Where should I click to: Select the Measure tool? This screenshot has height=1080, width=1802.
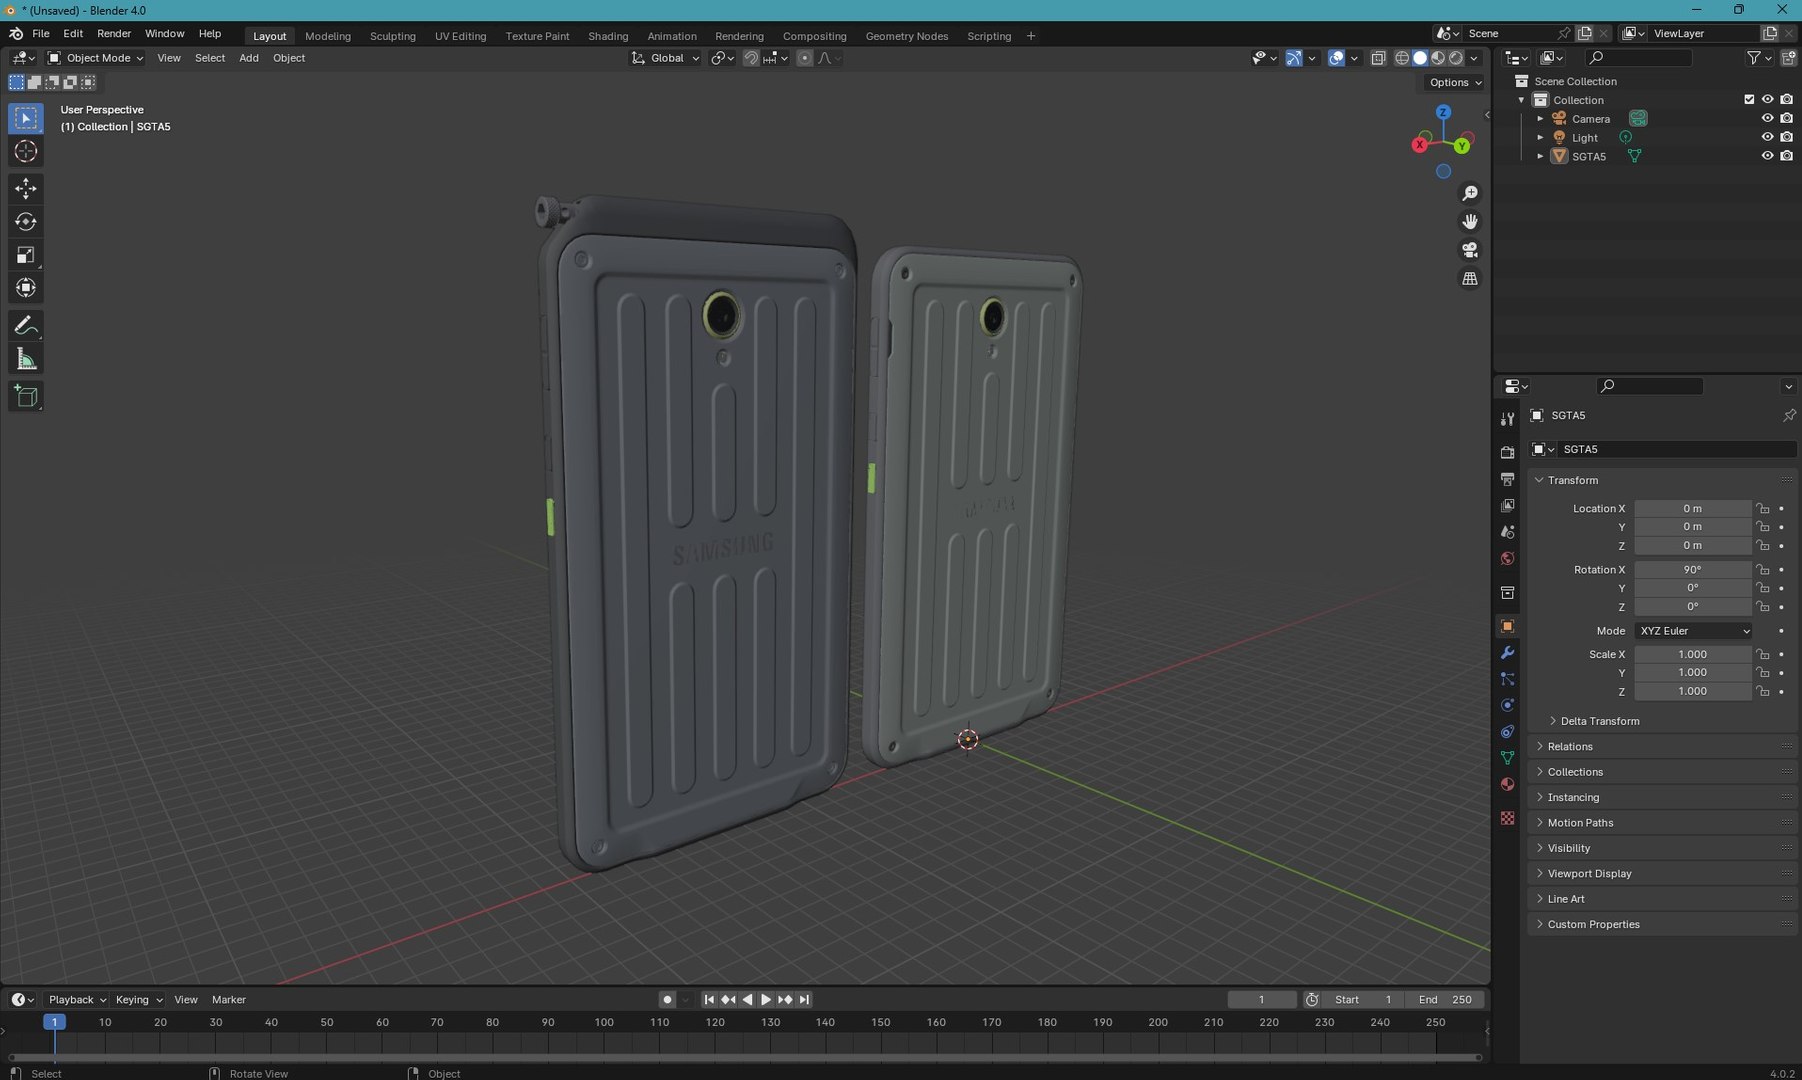[26, 359]
